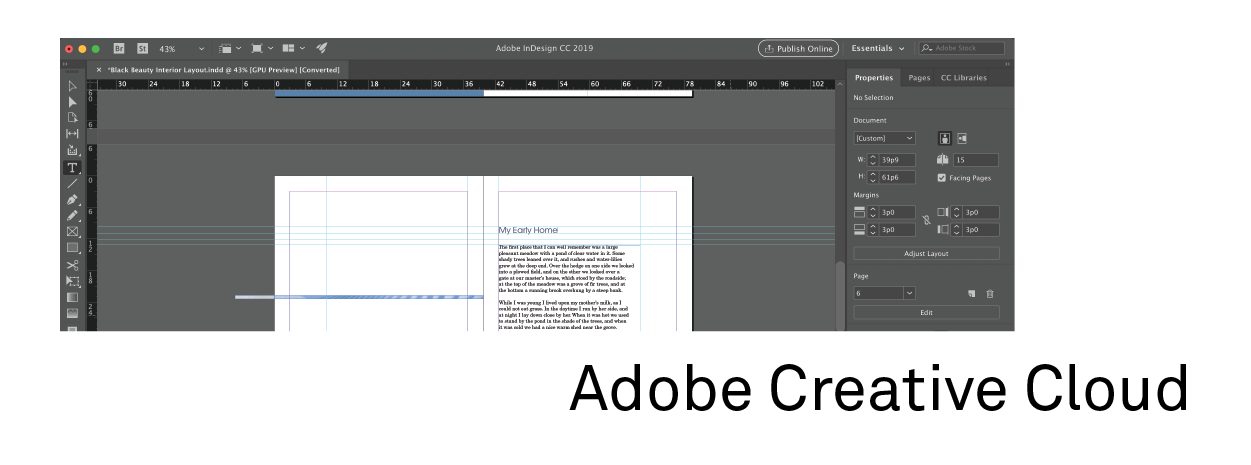Open the 43% zoom level dropdown
The width and height of the screenshot is (1251, 465).
pyautogui.click(x=201, y=48)
